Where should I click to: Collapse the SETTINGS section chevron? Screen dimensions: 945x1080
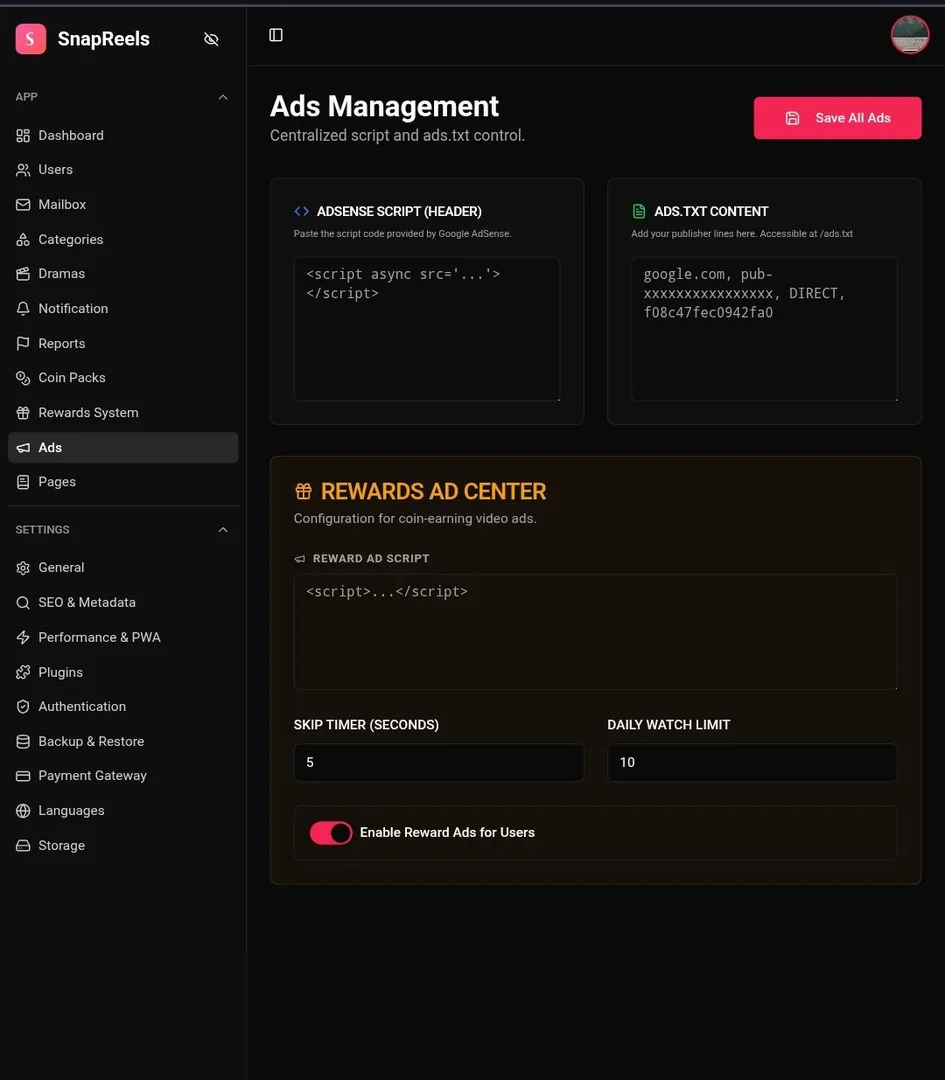click(x=222, y=530)
